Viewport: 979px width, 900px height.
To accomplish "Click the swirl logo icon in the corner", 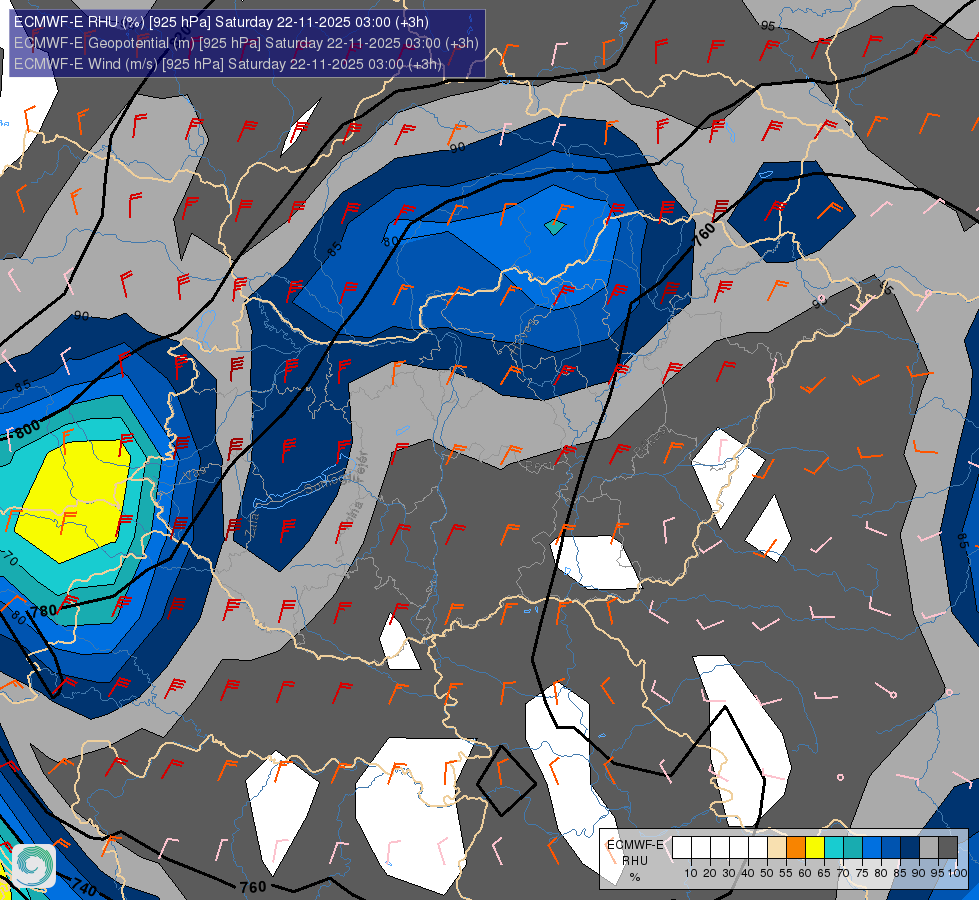I will [34, 866].
